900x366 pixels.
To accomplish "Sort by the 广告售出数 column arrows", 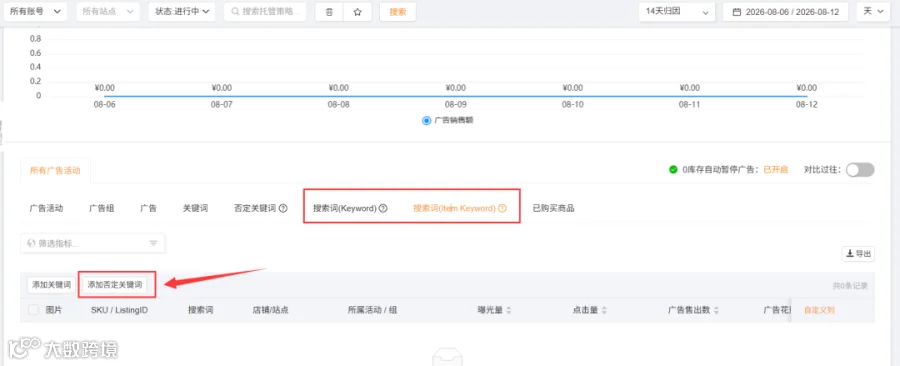I will (x=716, y=310).
